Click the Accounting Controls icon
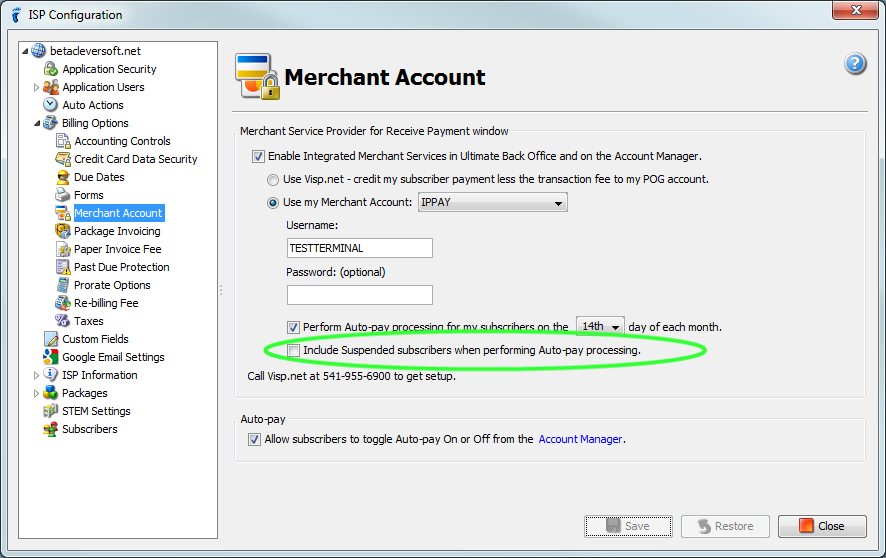Image resolution: width=886 pixels, height=558 pixels. click(63, 141)
